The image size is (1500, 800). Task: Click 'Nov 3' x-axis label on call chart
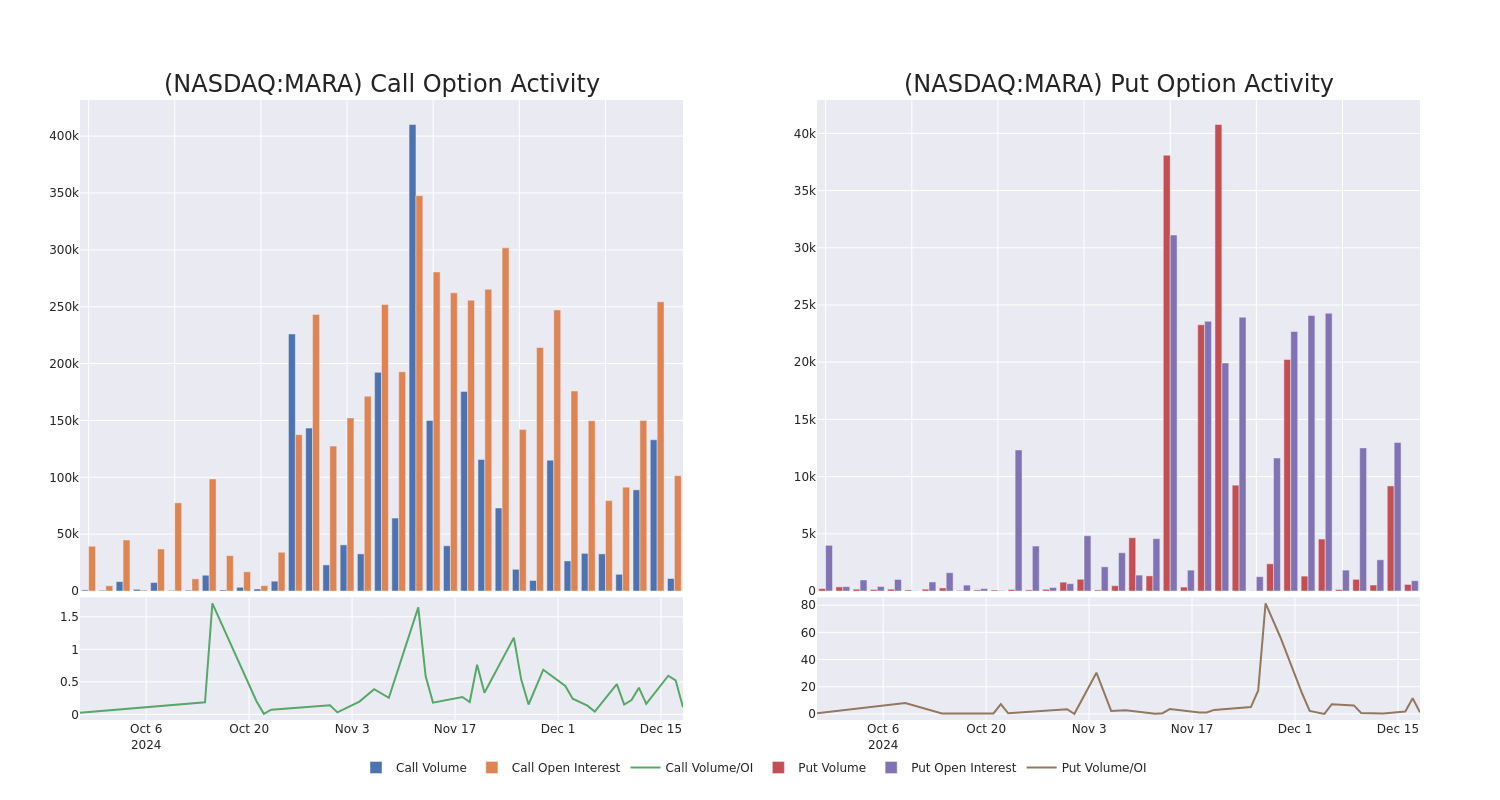pyautogui.click(x=352, y=729)
